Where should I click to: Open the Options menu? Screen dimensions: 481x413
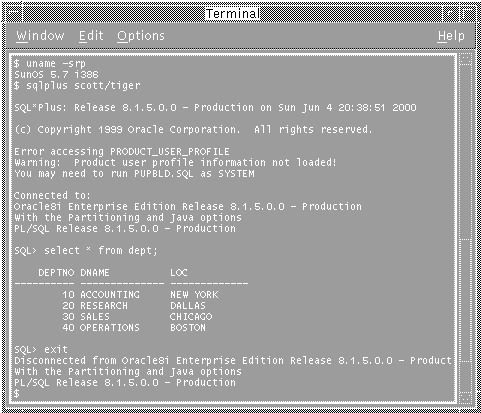coord(141,36)
